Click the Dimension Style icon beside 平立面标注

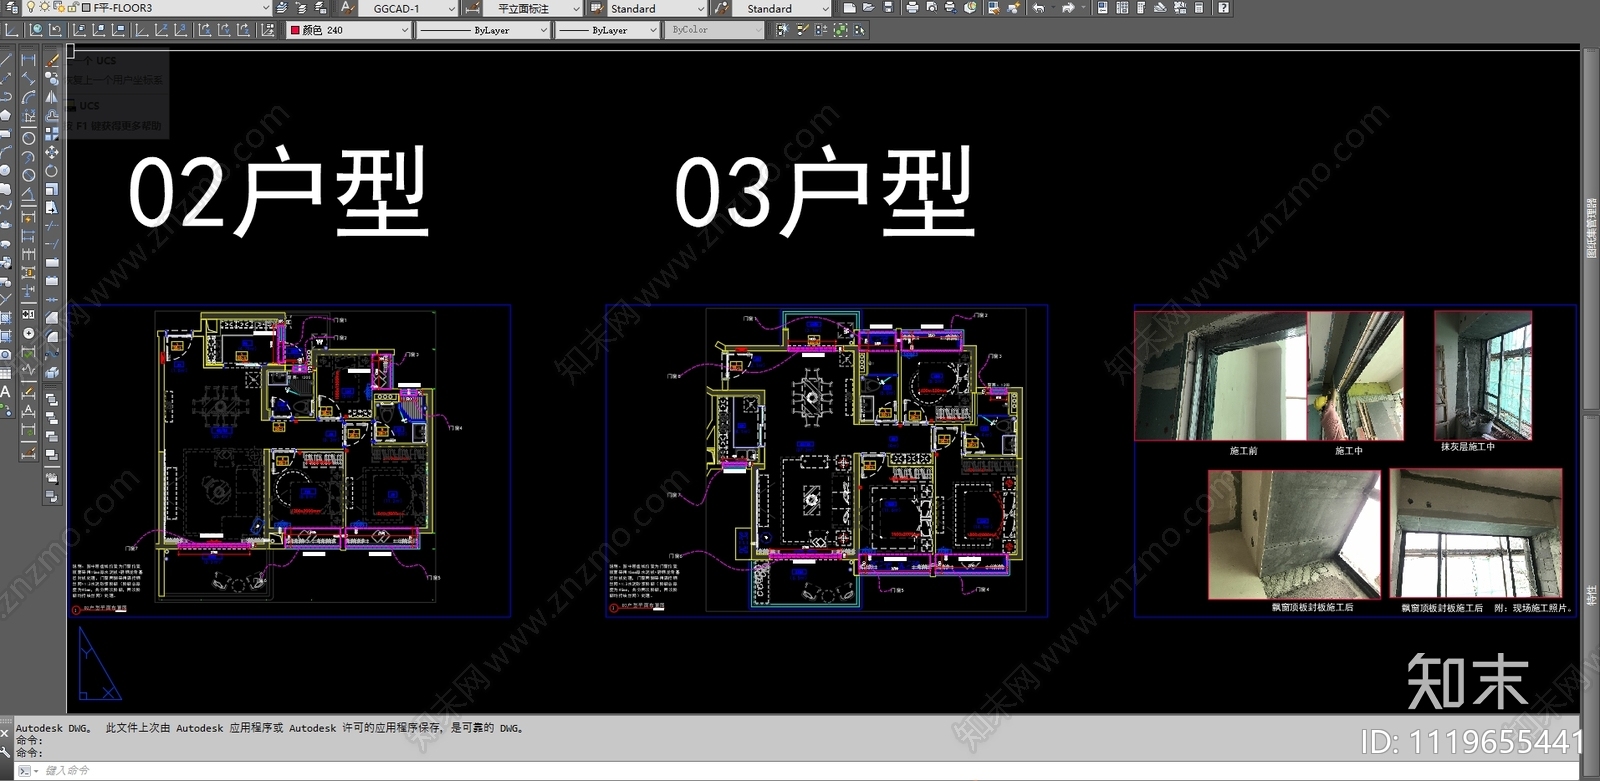[472, 8]
